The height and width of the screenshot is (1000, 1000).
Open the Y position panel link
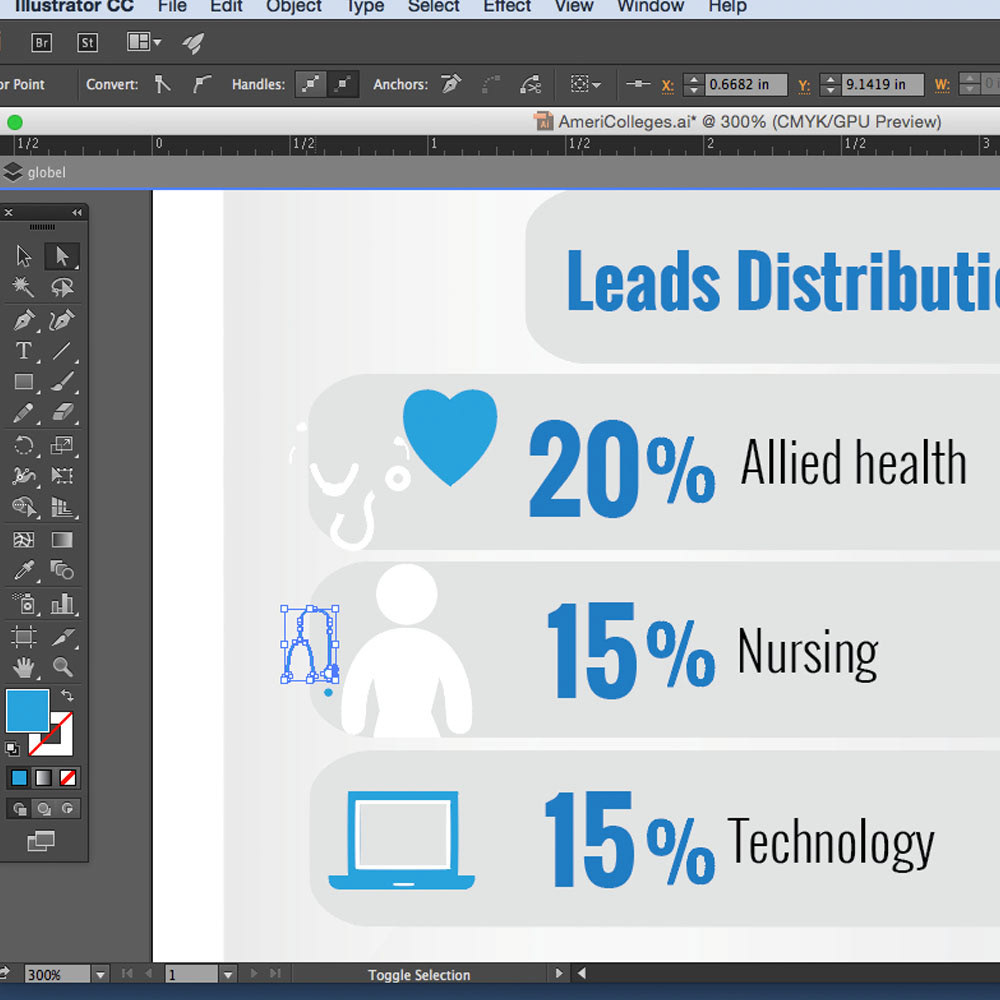(804, 85)
